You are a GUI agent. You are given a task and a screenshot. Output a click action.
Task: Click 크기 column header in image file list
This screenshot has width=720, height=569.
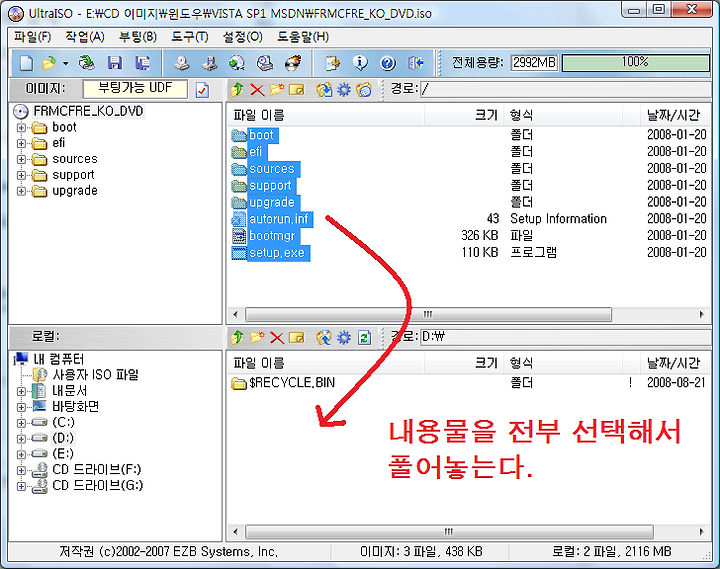464,115
